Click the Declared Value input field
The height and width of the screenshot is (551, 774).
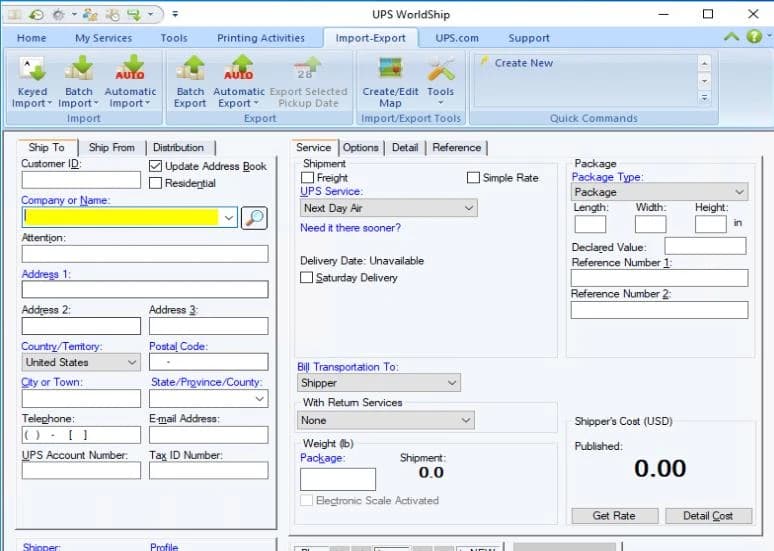click(705, 246)
